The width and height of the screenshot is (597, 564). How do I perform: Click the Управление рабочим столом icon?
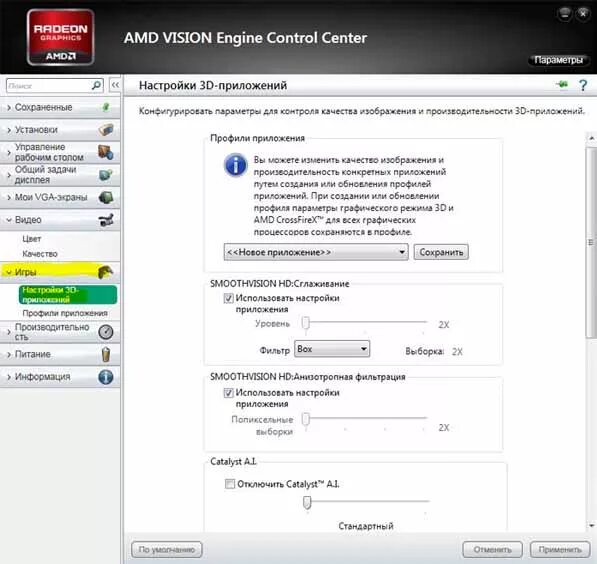coord(106,152)
